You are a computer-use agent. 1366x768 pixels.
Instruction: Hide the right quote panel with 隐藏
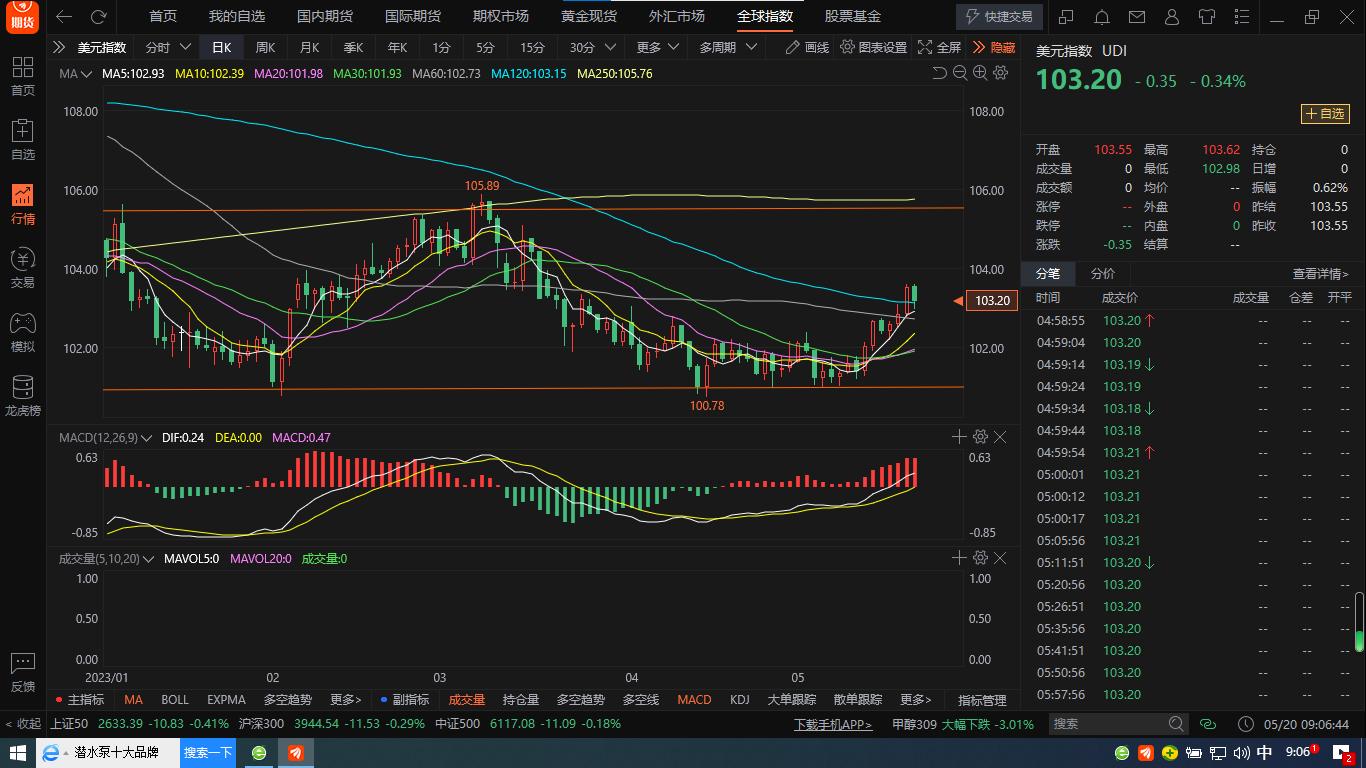[x=994, y=48]
